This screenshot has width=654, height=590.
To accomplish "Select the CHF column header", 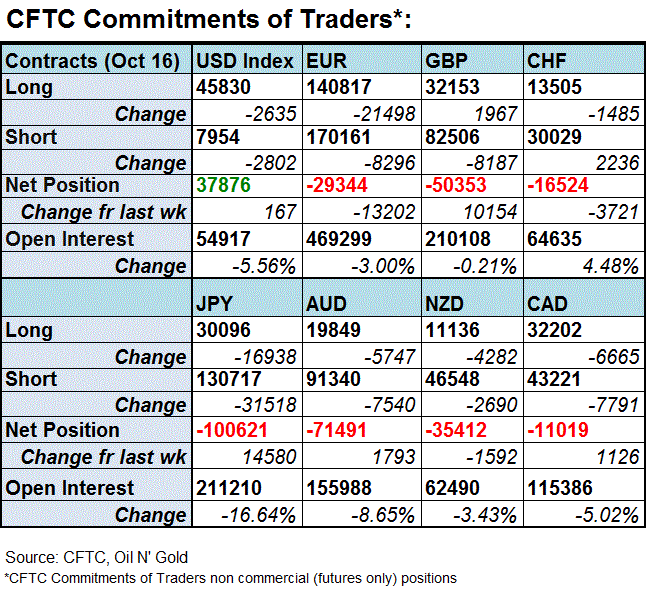I will pyautogui.click(x=549, y=61).
